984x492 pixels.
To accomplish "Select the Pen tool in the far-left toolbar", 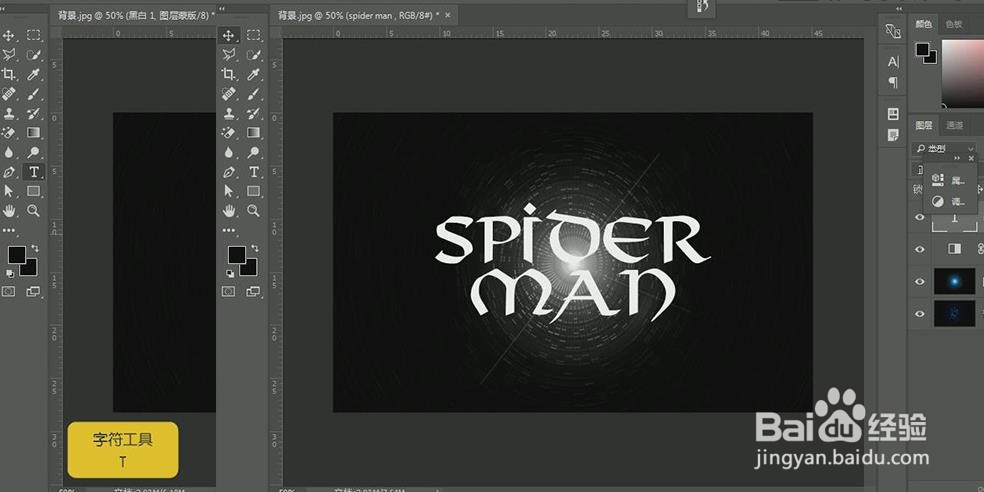I will click(9, 171).
